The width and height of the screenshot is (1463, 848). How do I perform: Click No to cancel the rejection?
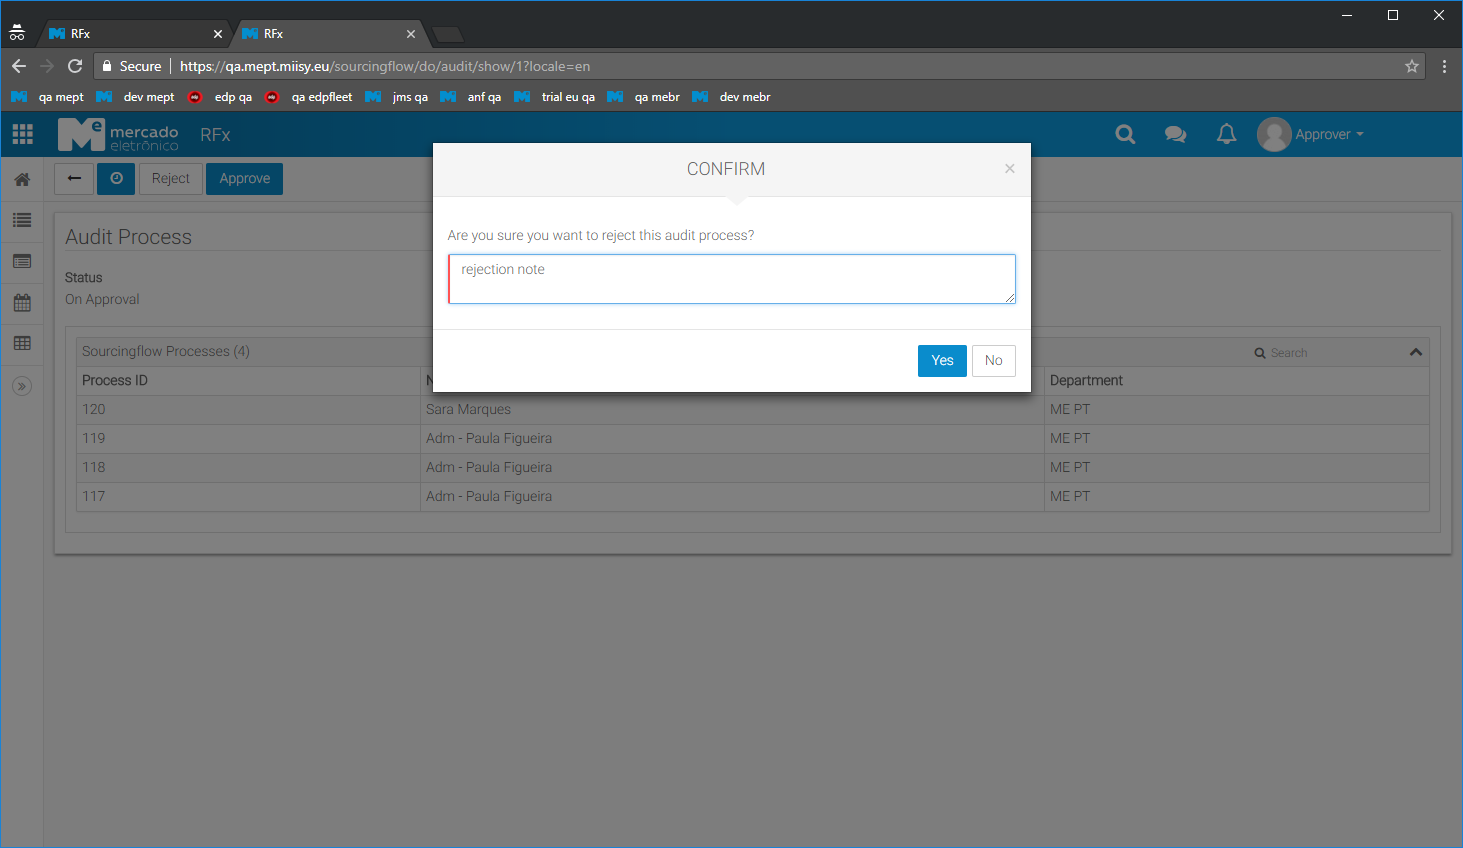pyautogui.click(x=993, y=361)
